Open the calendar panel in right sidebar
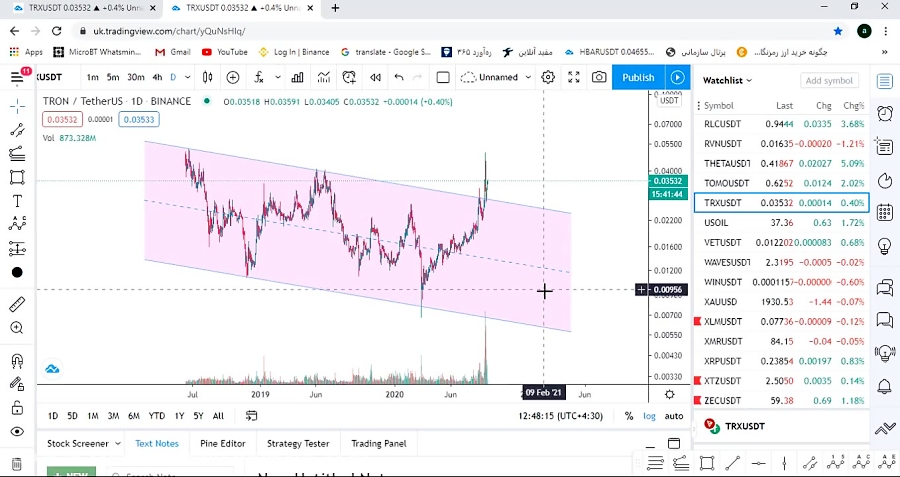This screenshot has width=900, height=477. point(885,212)
